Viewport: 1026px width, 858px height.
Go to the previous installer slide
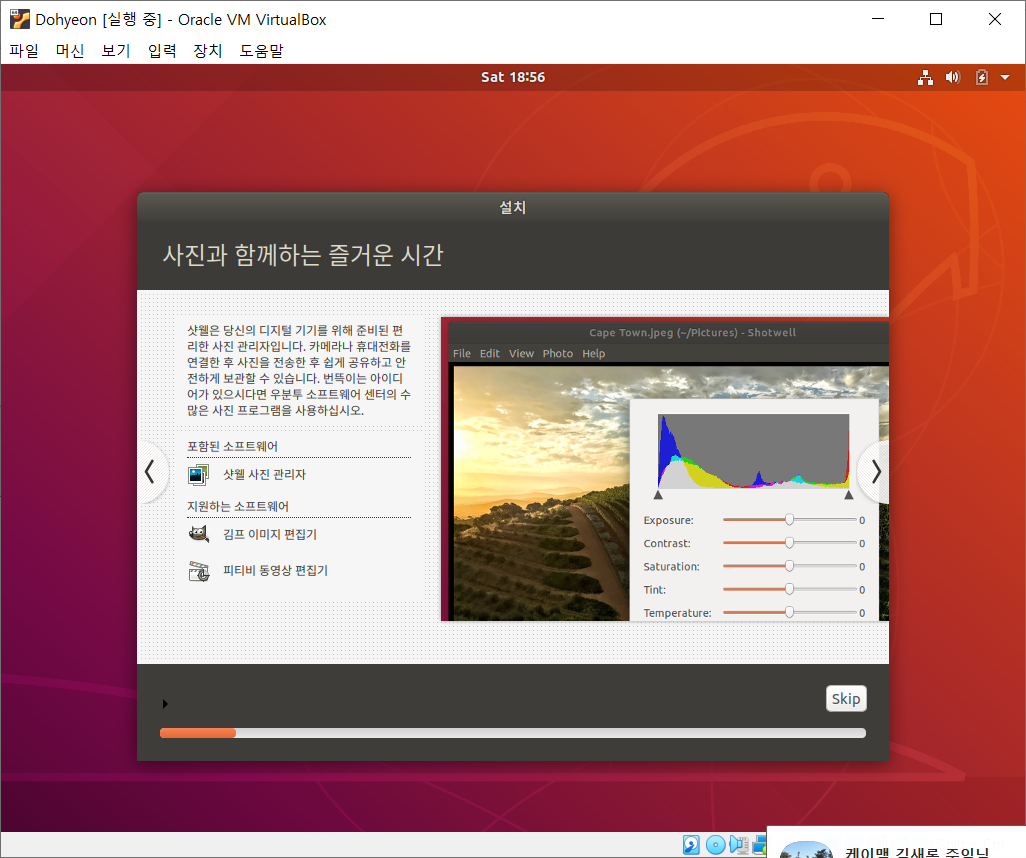click(150, 471)
